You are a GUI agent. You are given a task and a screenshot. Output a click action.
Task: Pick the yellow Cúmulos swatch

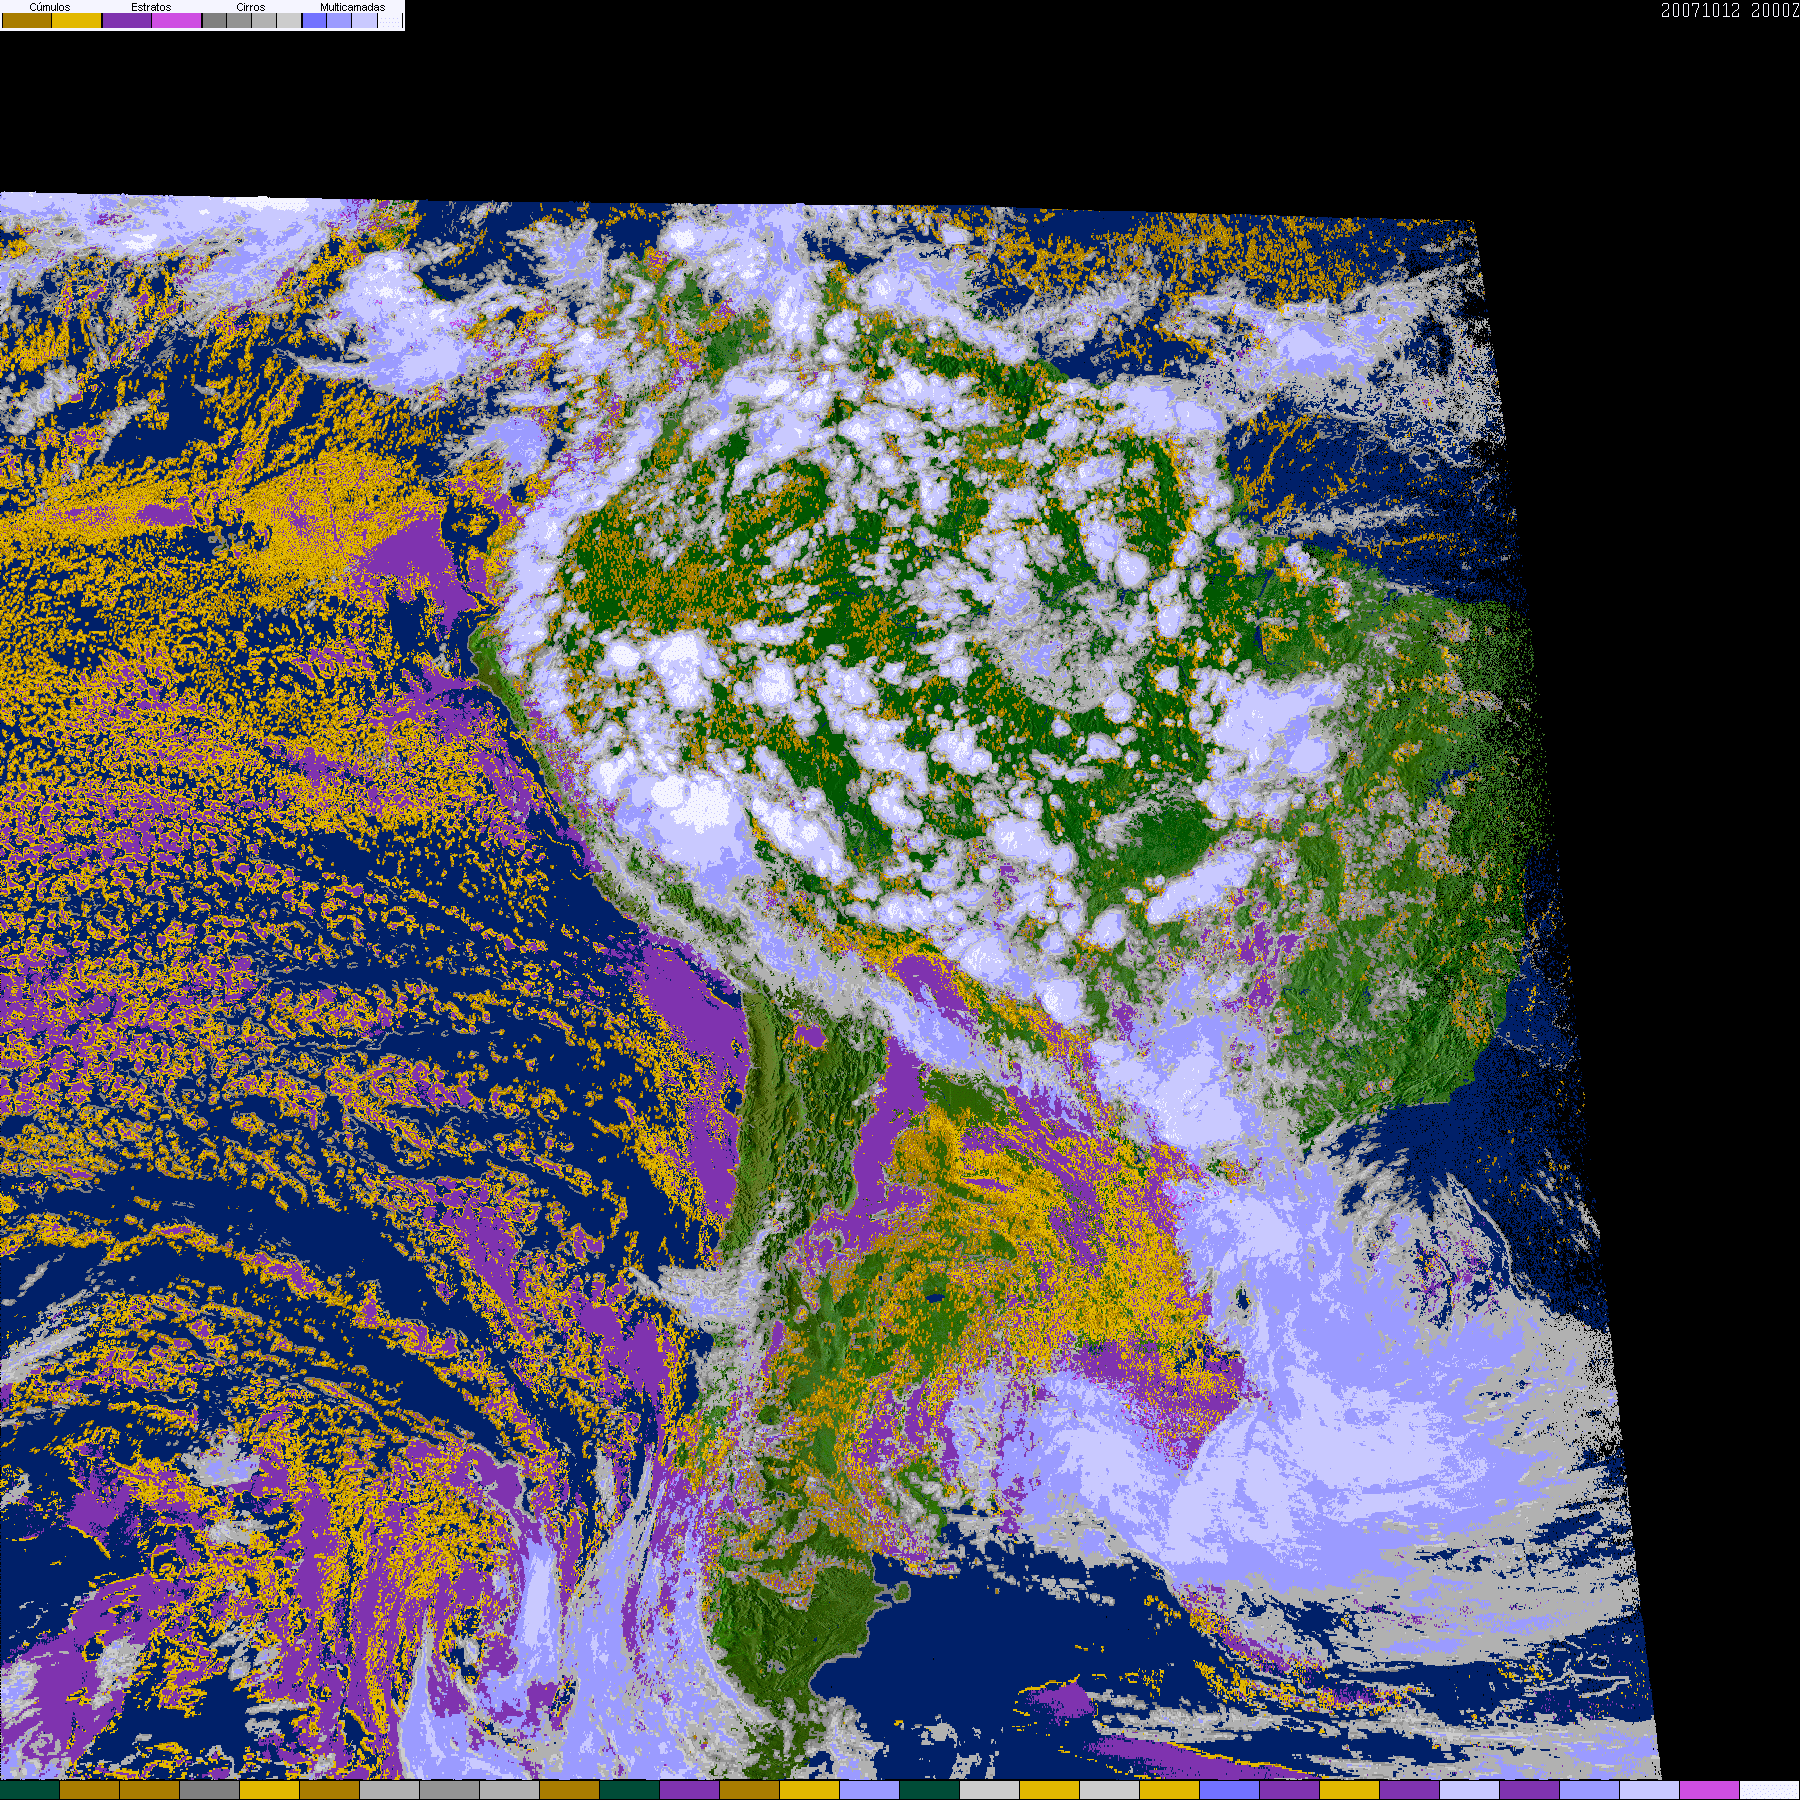[77, 20]
